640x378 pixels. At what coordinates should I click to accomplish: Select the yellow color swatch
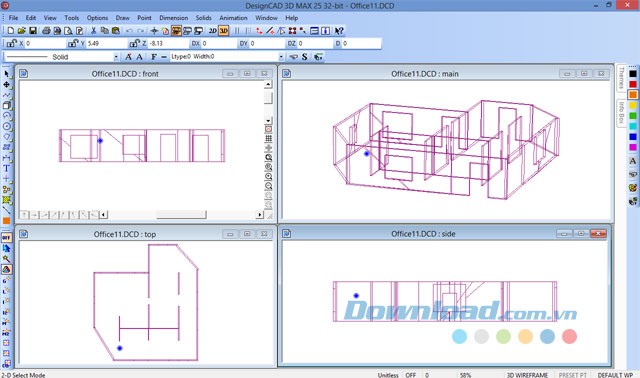click(x=633, y=105)
